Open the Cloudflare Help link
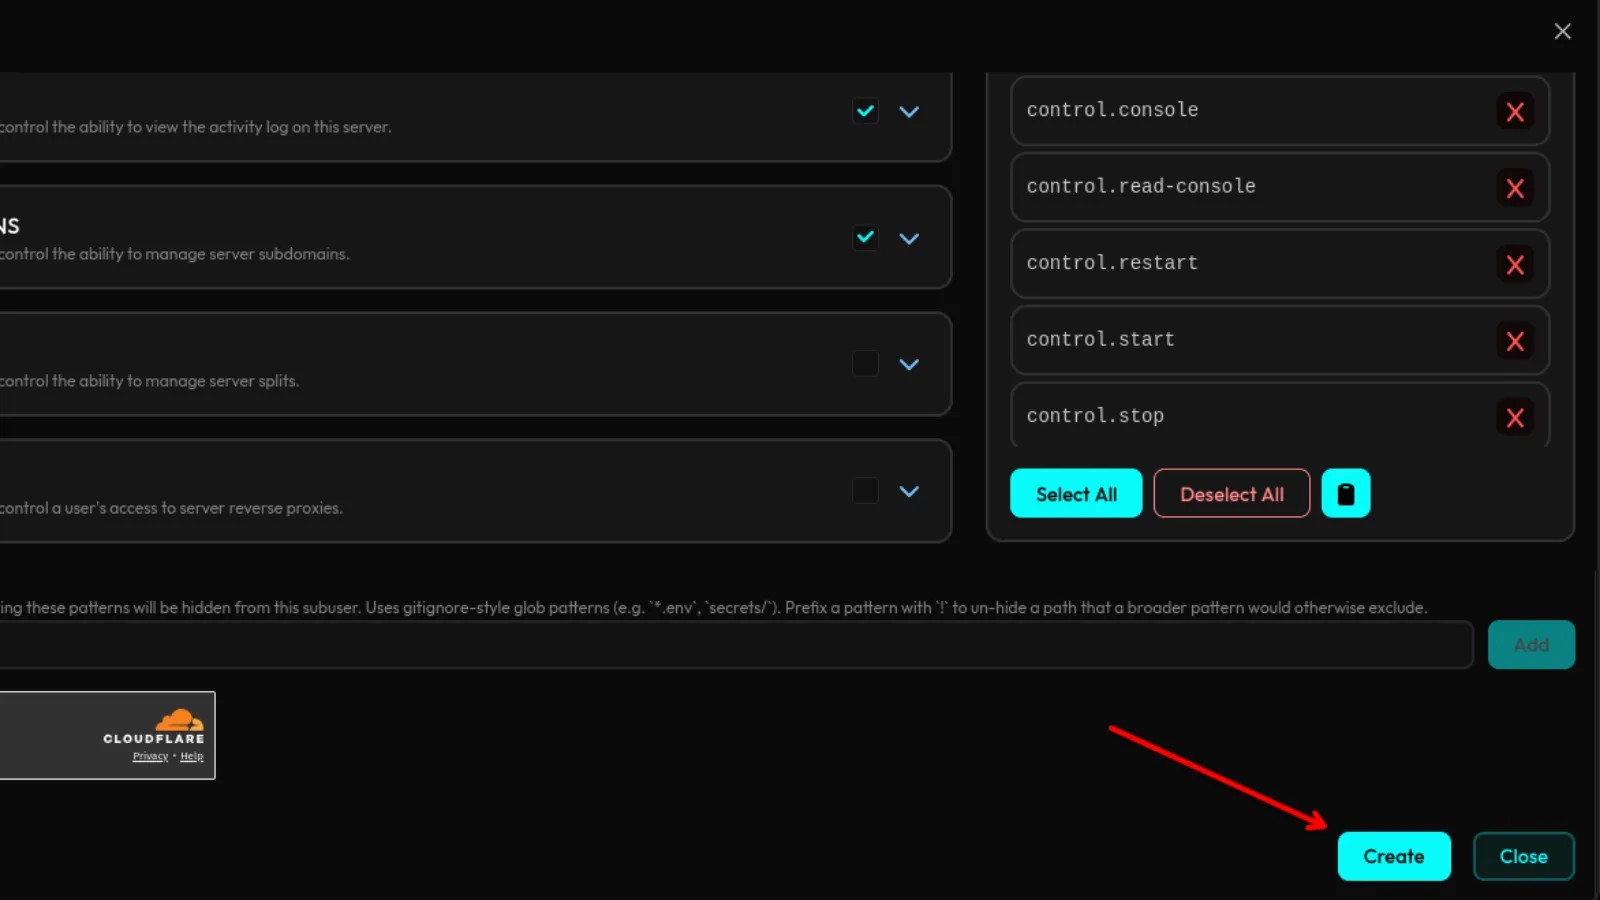 191,756
